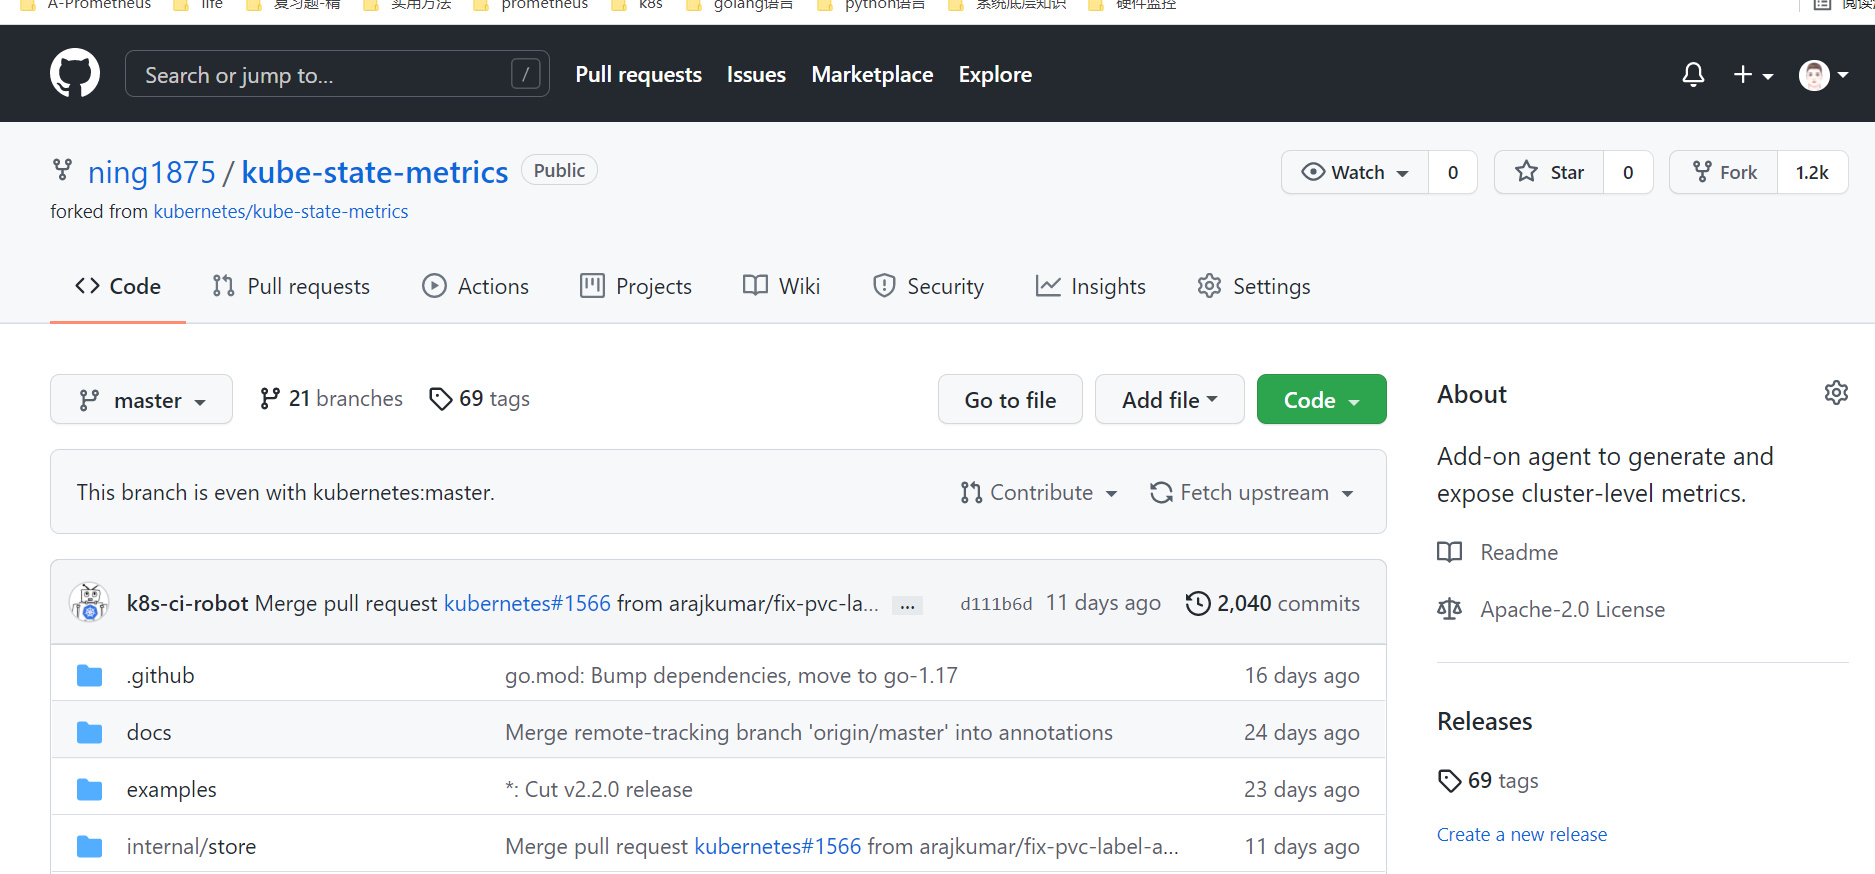Open the ning1875 owner link

152,172
